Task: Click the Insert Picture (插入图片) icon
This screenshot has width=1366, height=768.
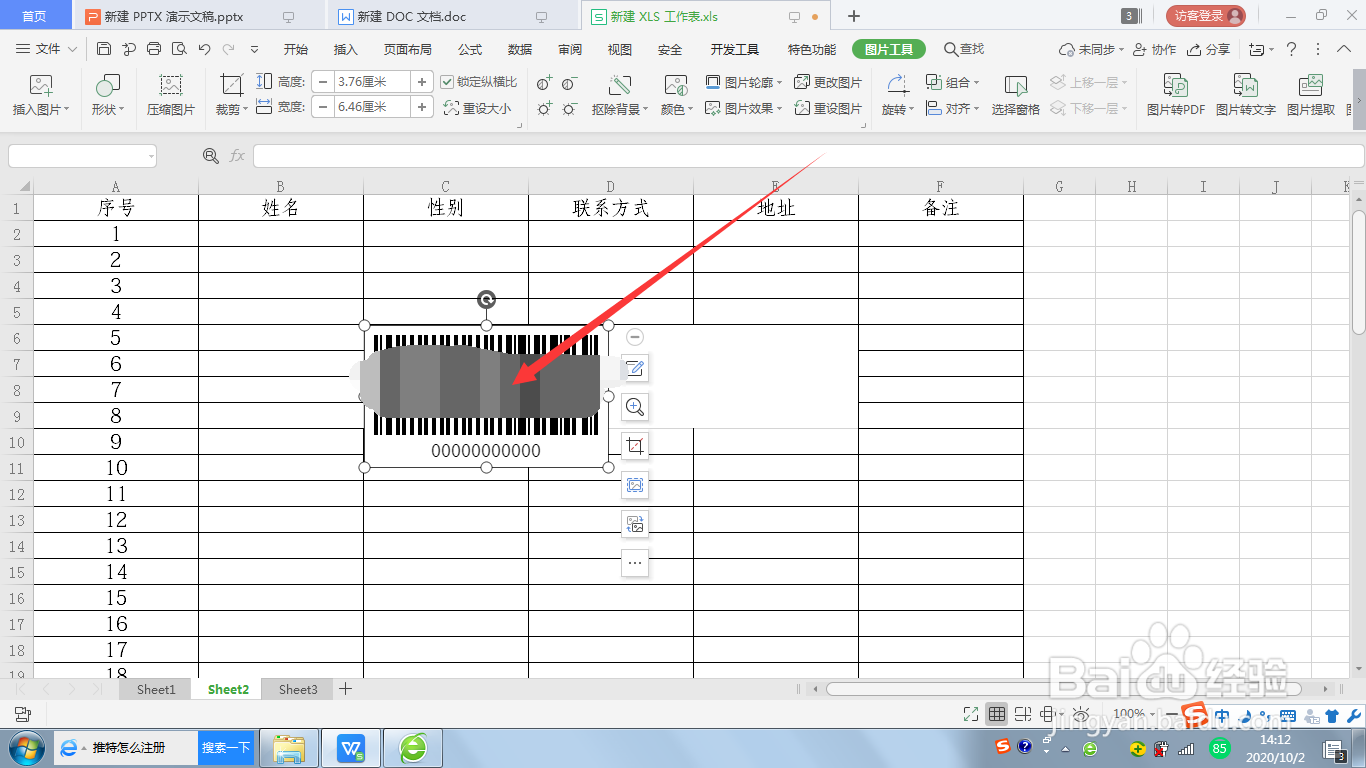Action: pyautogui.click(x=40, y=86)
